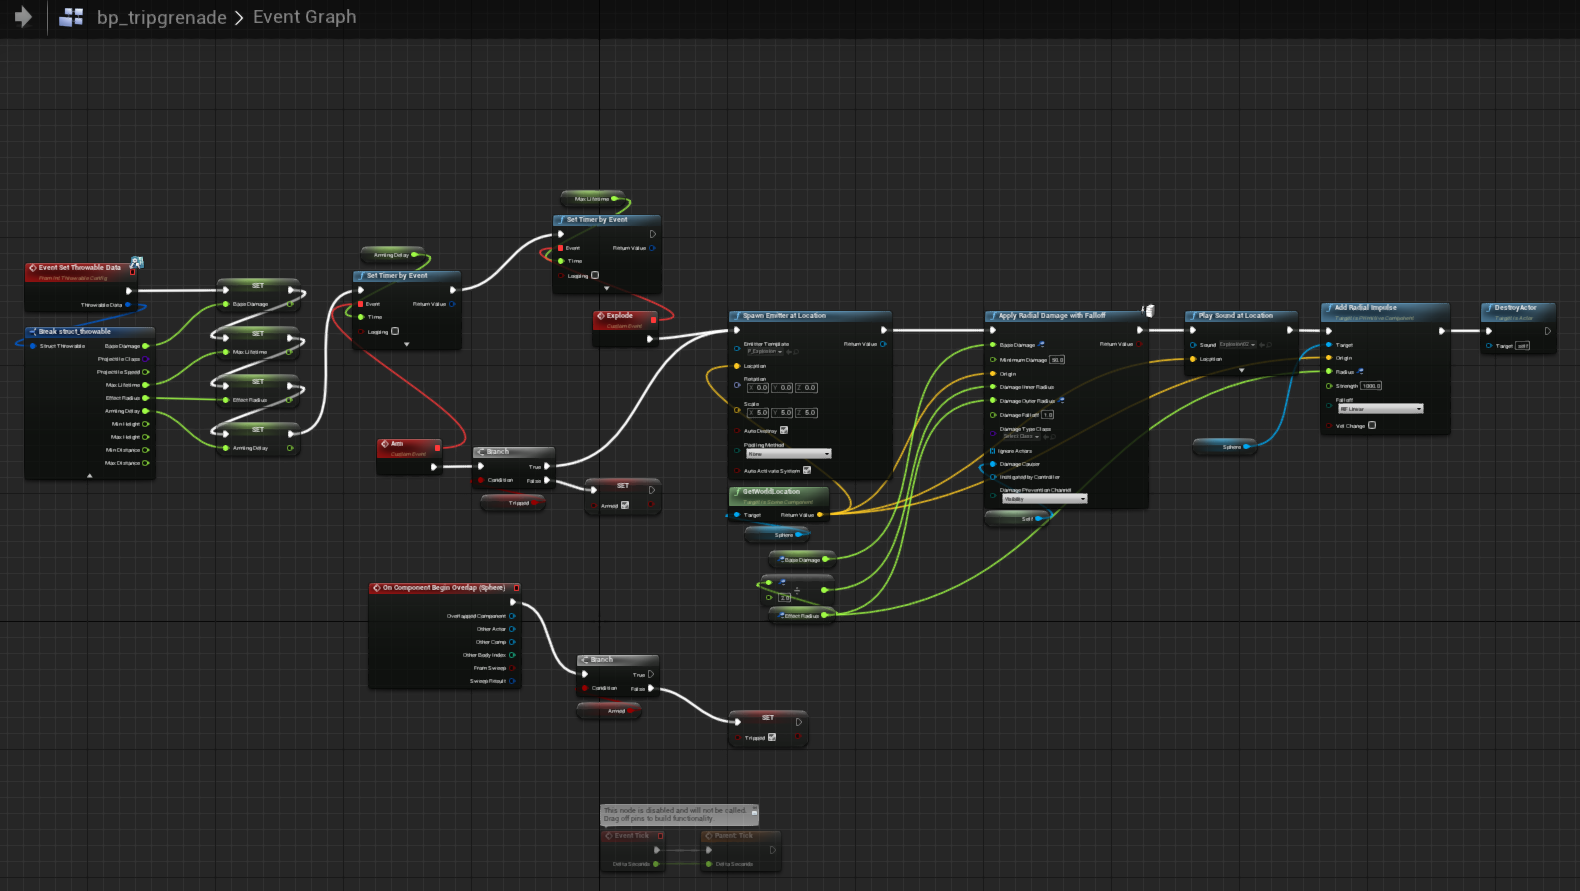This screenshot has height=891, width=1580.
Task: Click the Sweep Result output pin
Action: point(512,681)
